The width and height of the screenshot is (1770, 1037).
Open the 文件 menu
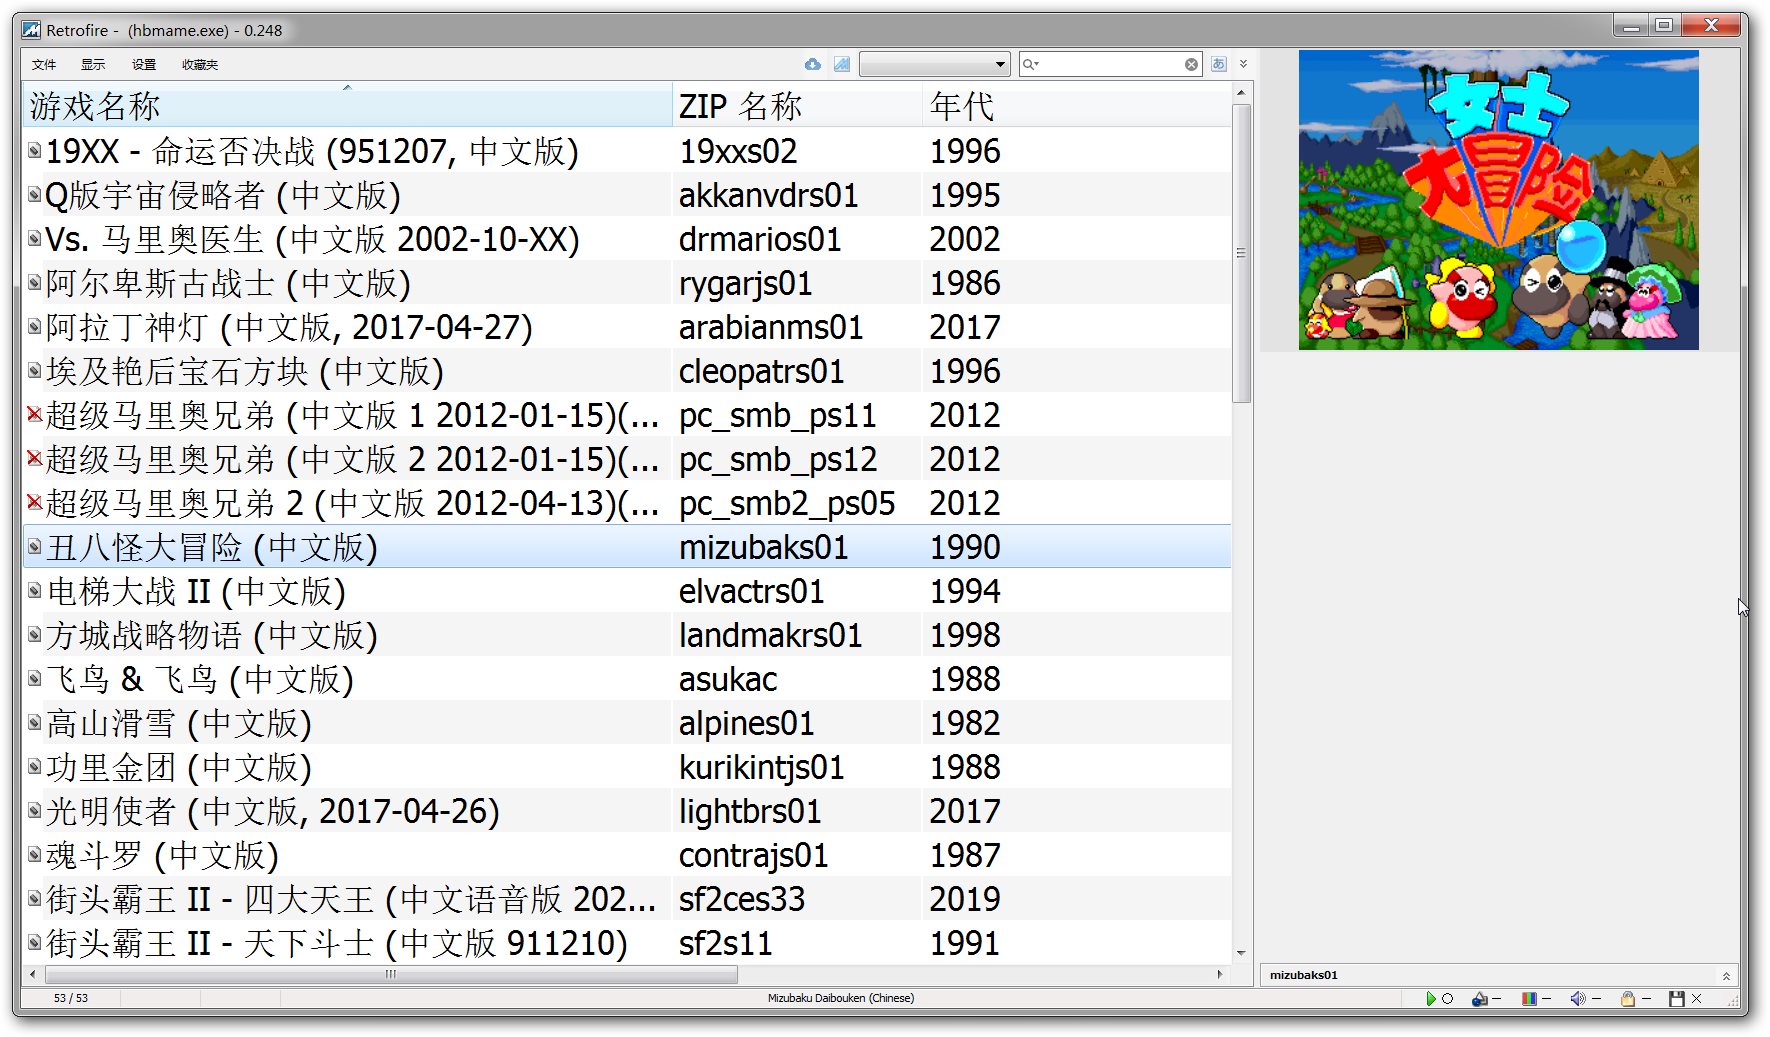[44, 64]
